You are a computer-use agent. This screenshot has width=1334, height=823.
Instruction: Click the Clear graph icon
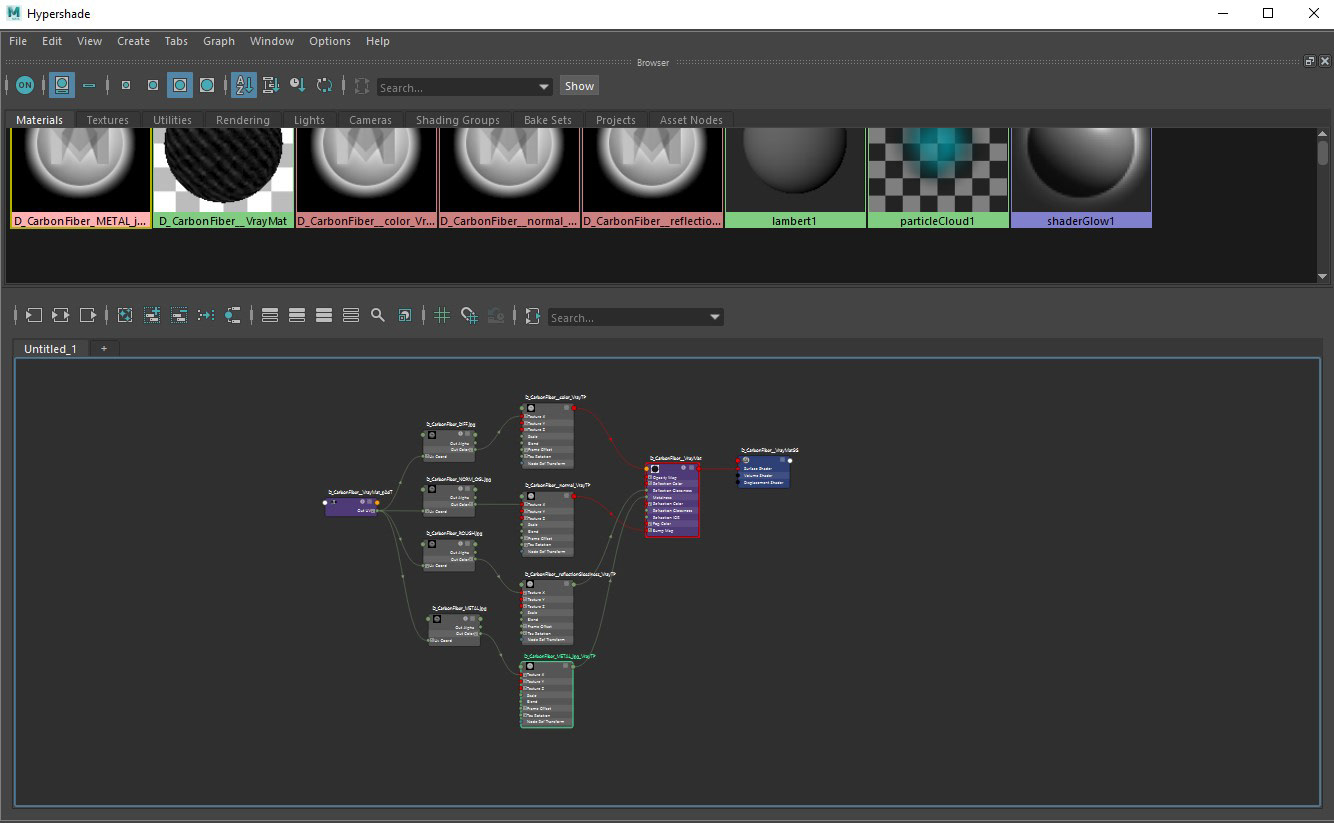[x=125, y=315]
